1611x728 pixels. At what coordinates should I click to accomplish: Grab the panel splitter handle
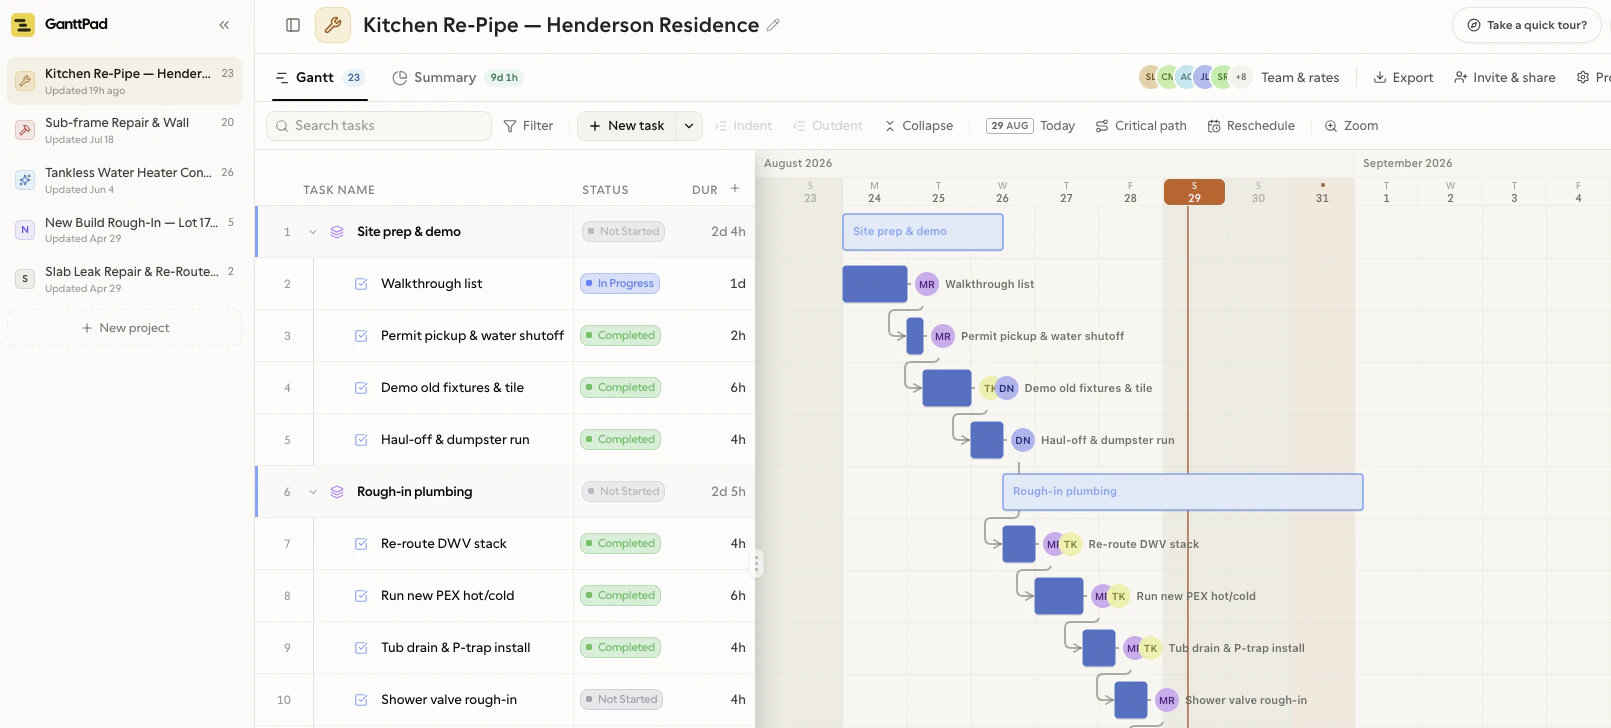click(x=757, y=564)
